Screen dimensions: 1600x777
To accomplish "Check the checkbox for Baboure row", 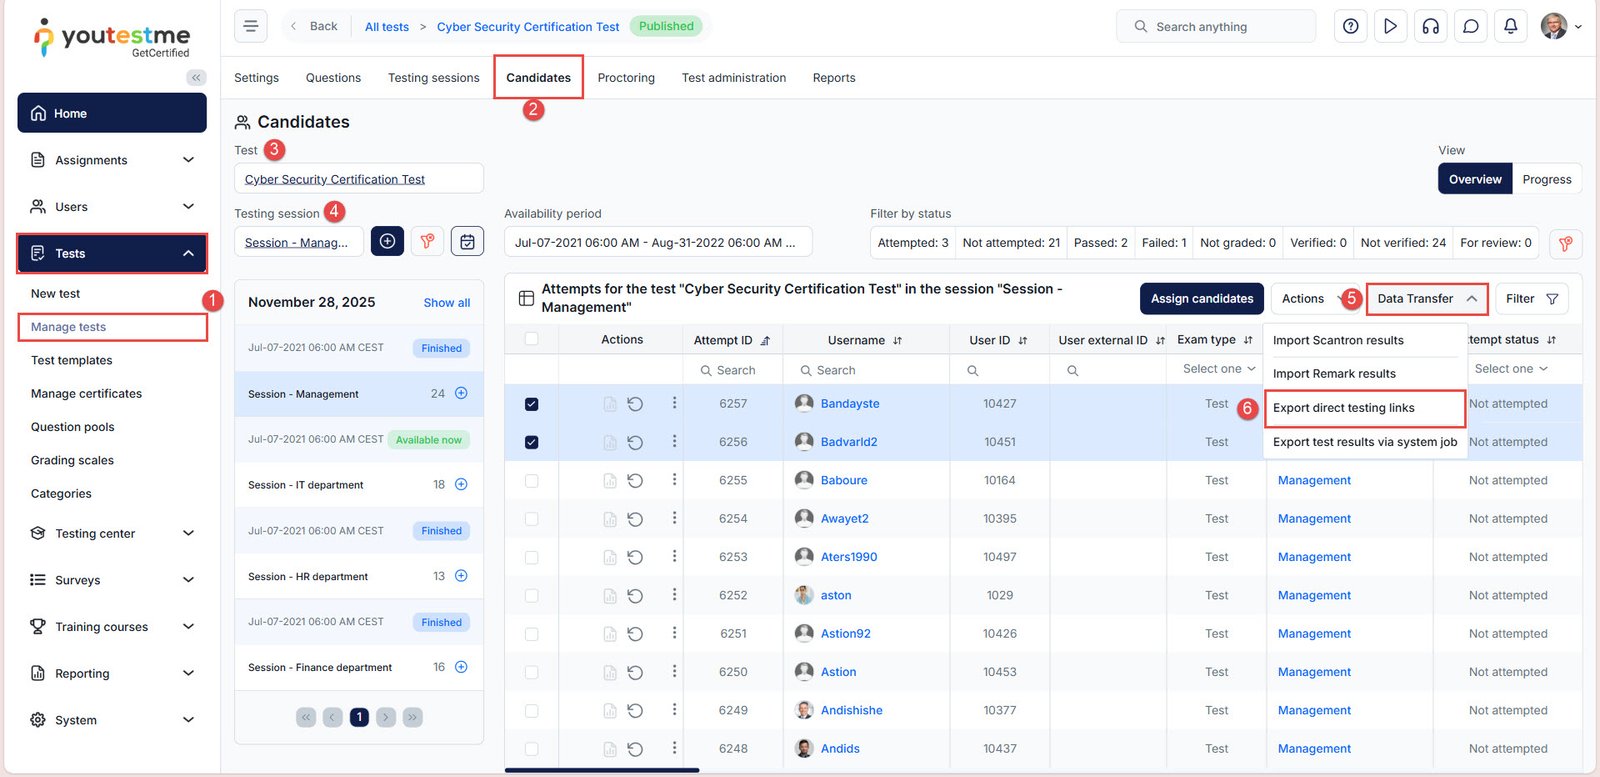I will pos(531,481).
